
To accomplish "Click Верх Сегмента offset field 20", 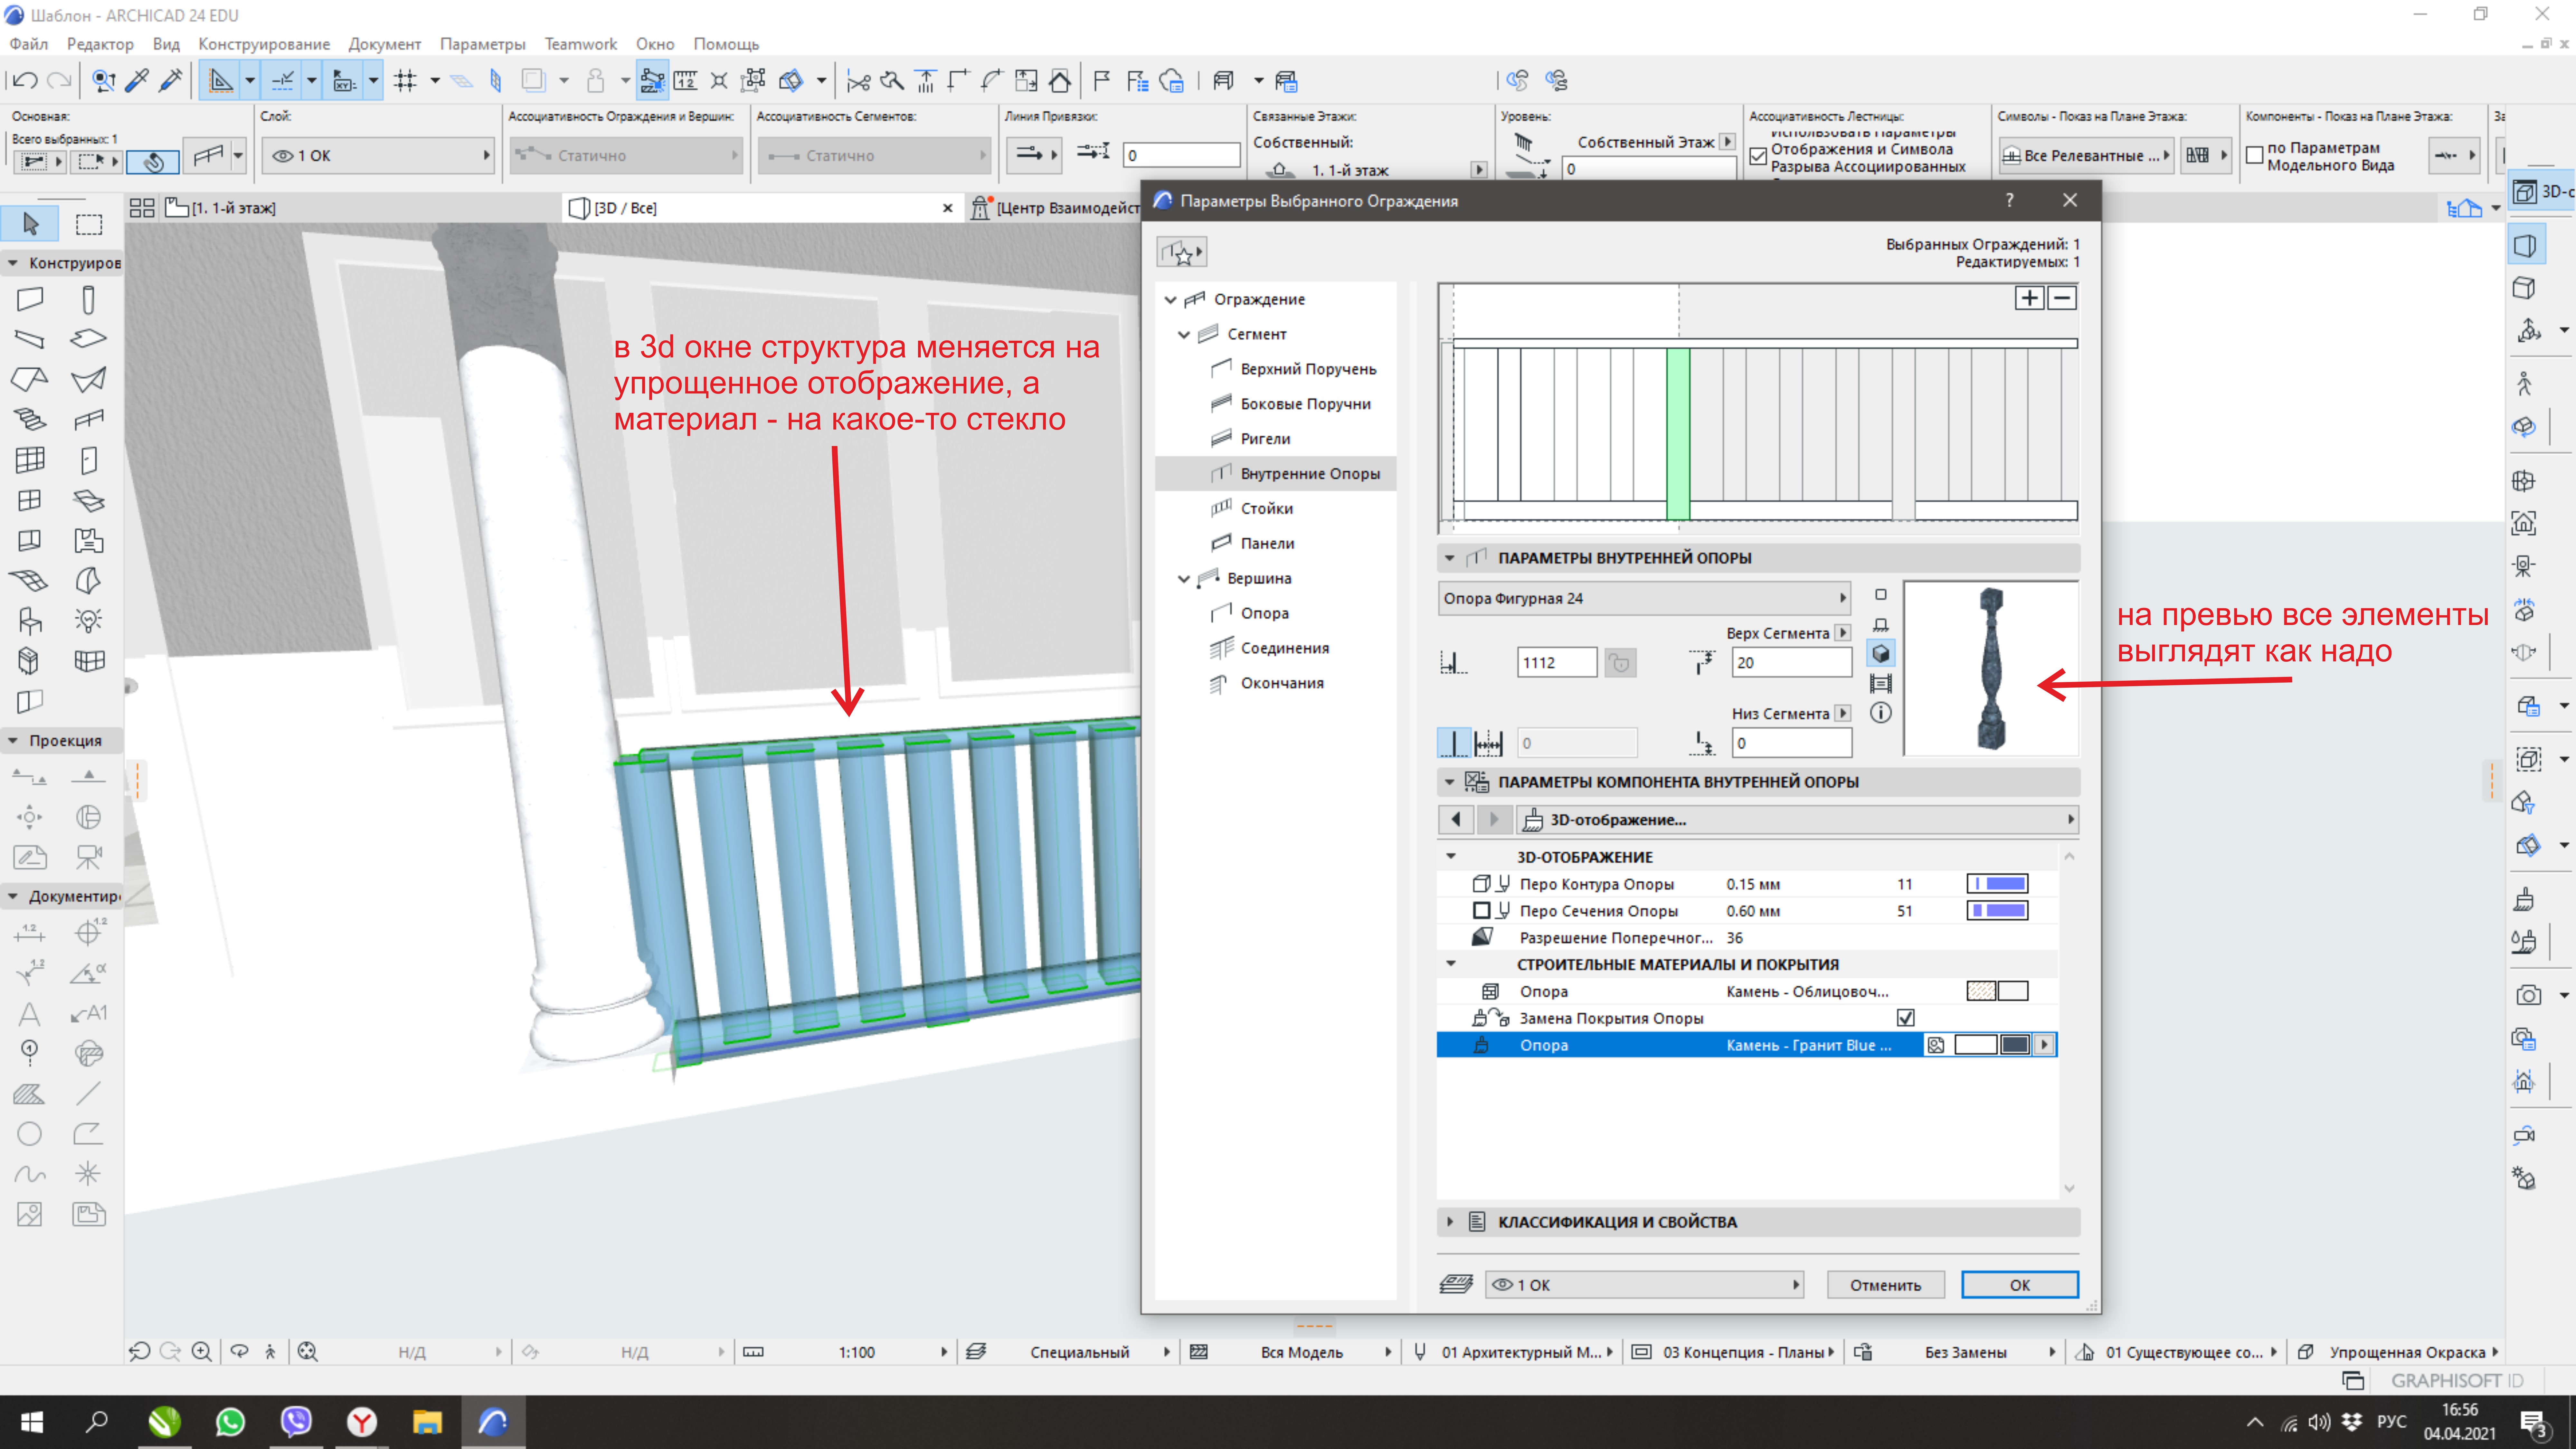I will [x=1792, y=662].
